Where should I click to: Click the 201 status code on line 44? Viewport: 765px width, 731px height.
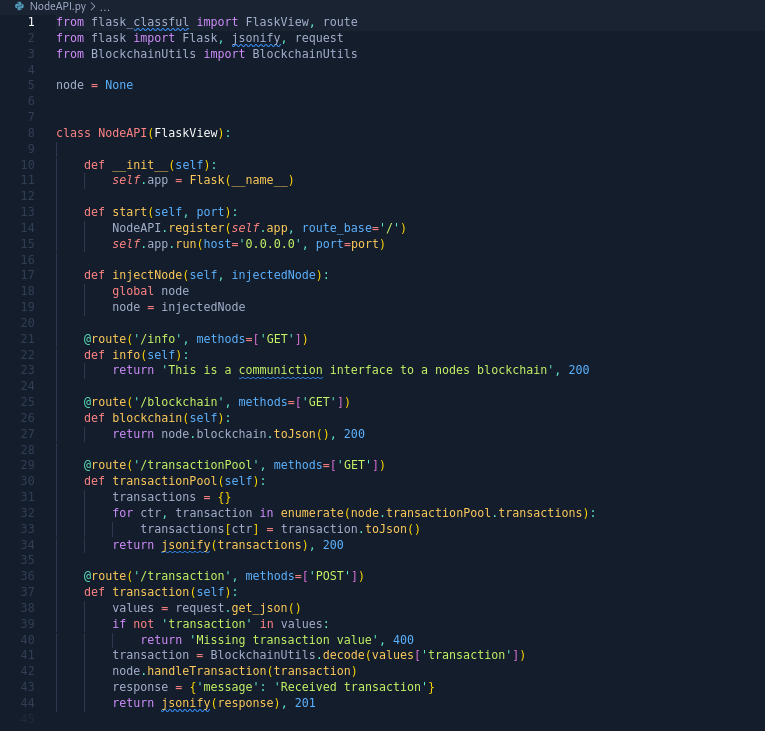tap(305, 703)
